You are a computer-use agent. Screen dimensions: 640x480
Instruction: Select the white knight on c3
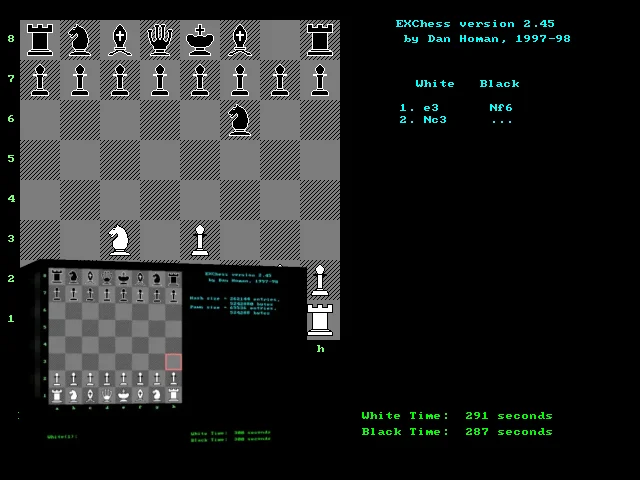119,240
